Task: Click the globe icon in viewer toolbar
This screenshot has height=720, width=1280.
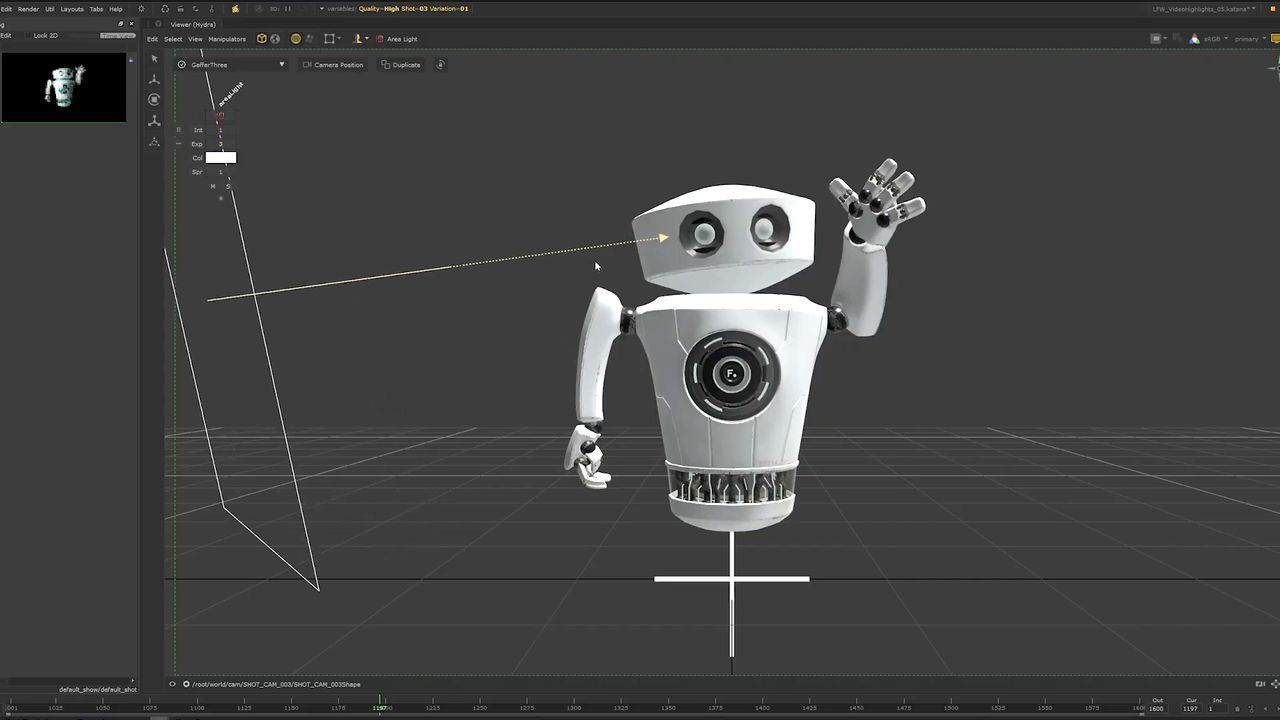Action: [x=275, y=39]
